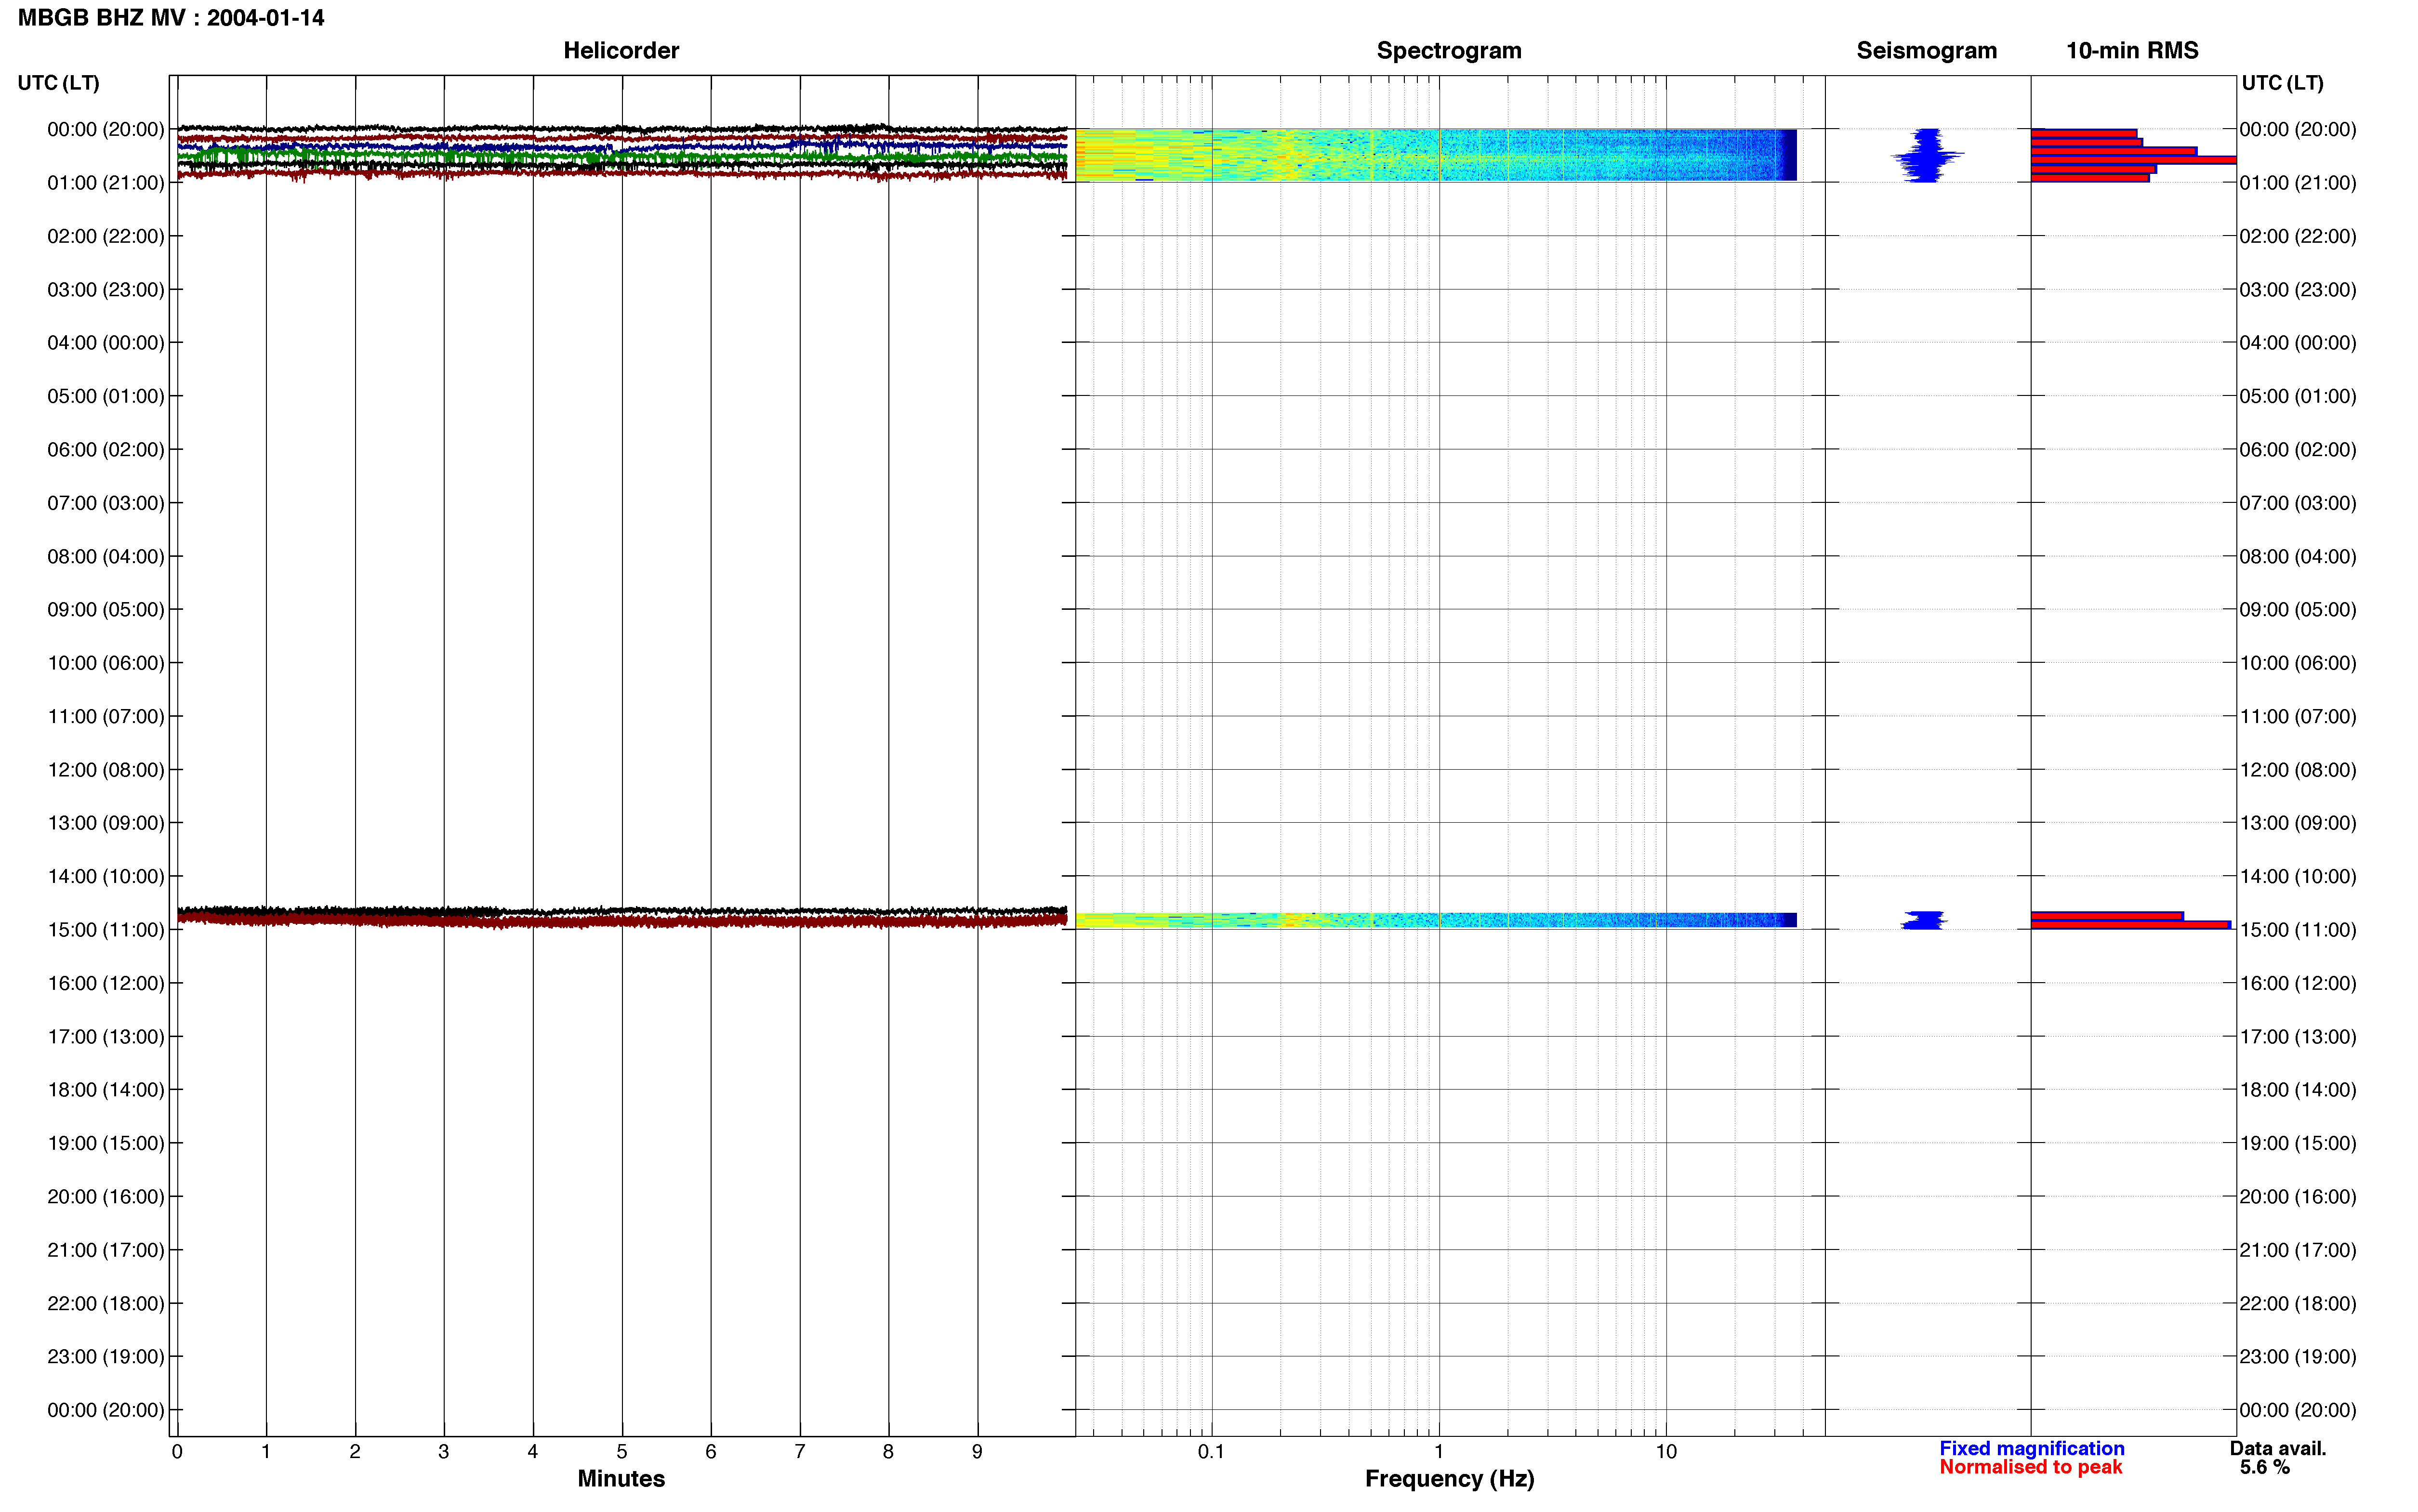Click the 07:00 (03:00) label on the right axis
The image size is (2418, 1512).
click(2298, 503)
